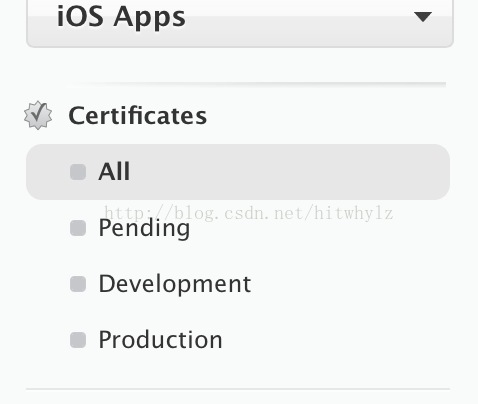Open the Production certificates list
Screen dimensions: 478x404
click(160, 340)
